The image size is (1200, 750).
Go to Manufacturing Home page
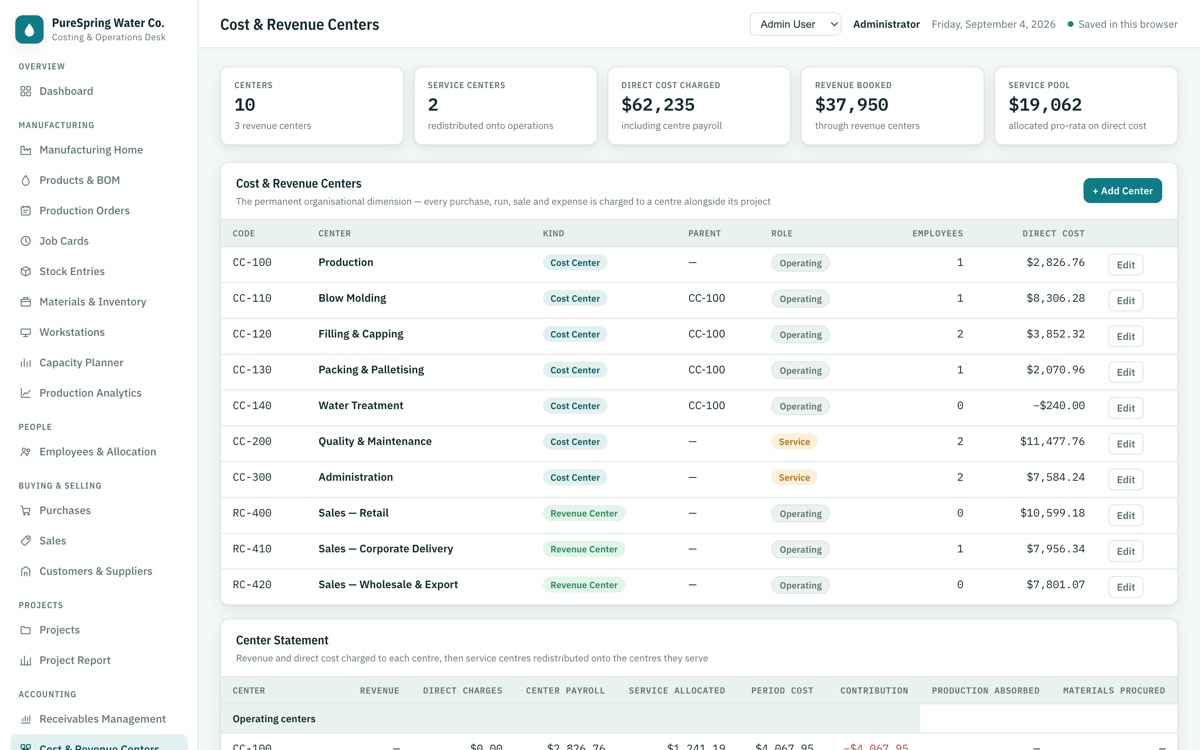coord(99,150)
